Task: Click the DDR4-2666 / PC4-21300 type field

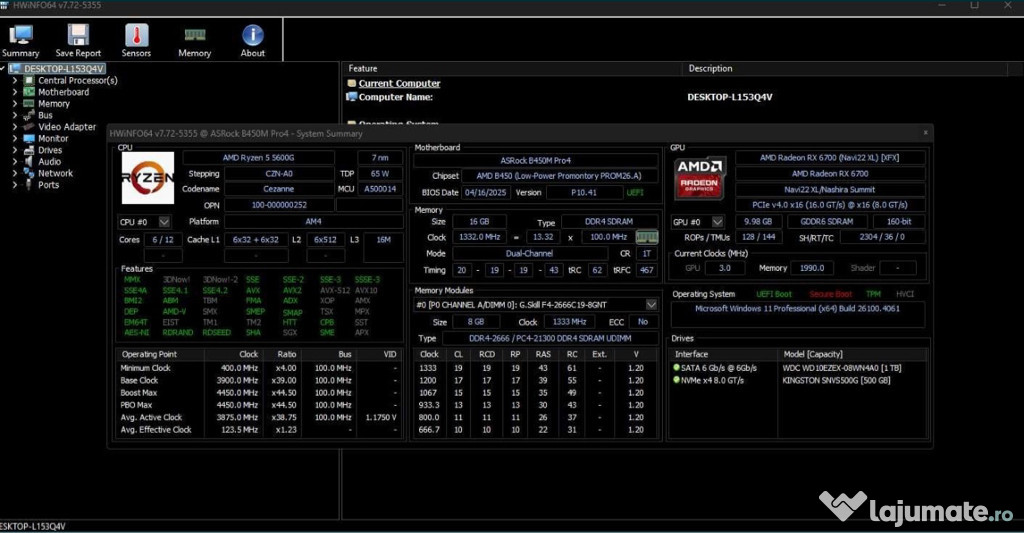Action: point(550,338)
